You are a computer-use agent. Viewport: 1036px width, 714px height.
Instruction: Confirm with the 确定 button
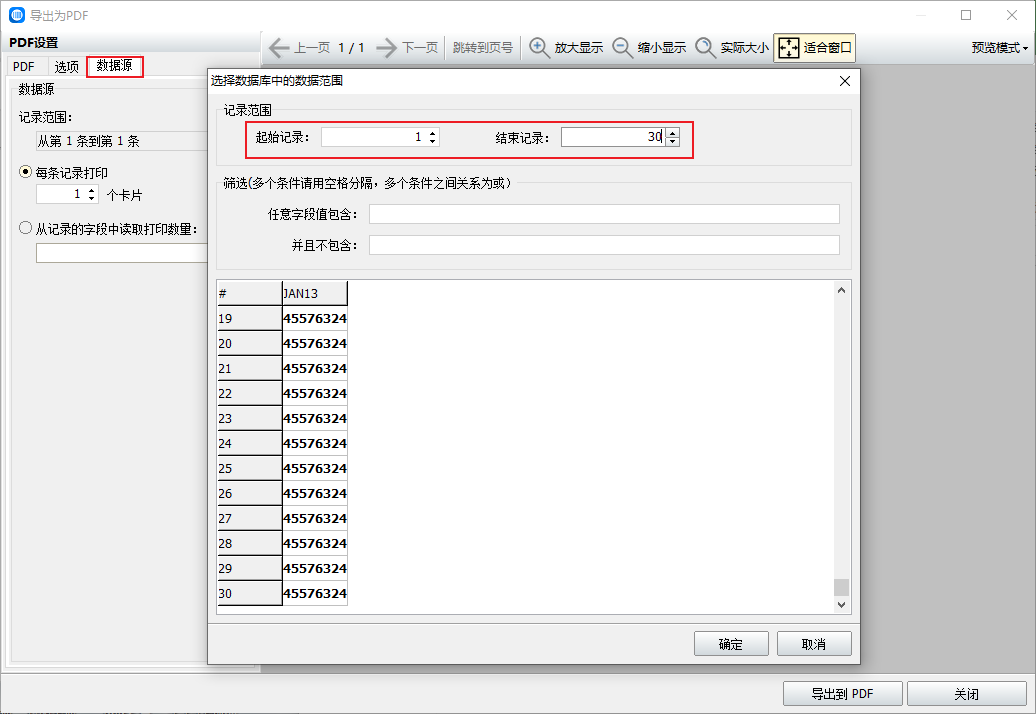[x=731, y=644]
